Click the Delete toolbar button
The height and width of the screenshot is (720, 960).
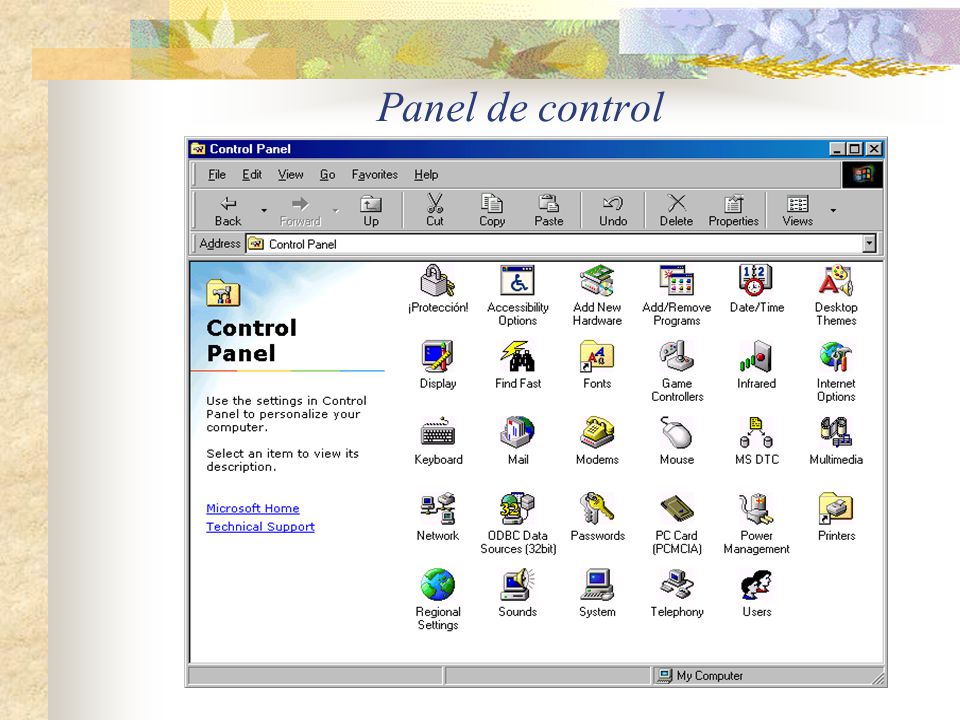coord(676,211)
